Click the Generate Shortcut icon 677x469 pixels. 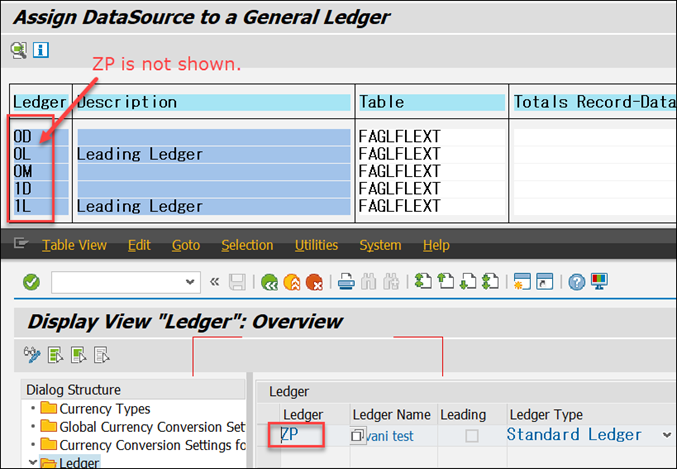(x=544, y=282)
